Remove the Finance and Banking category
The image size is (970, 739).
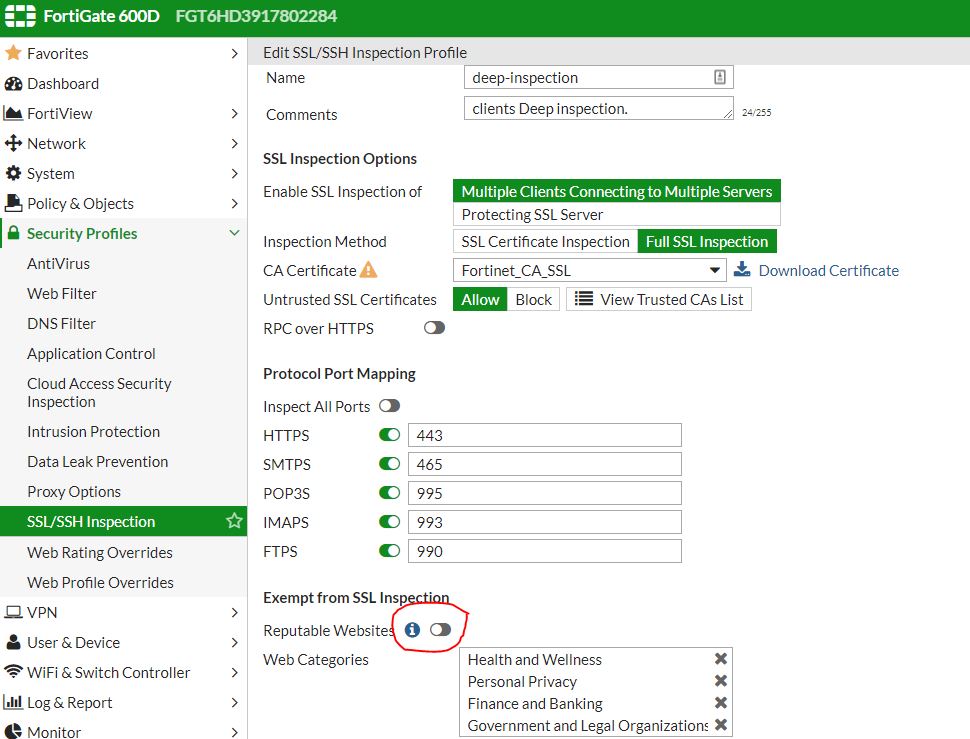(720, 703)
